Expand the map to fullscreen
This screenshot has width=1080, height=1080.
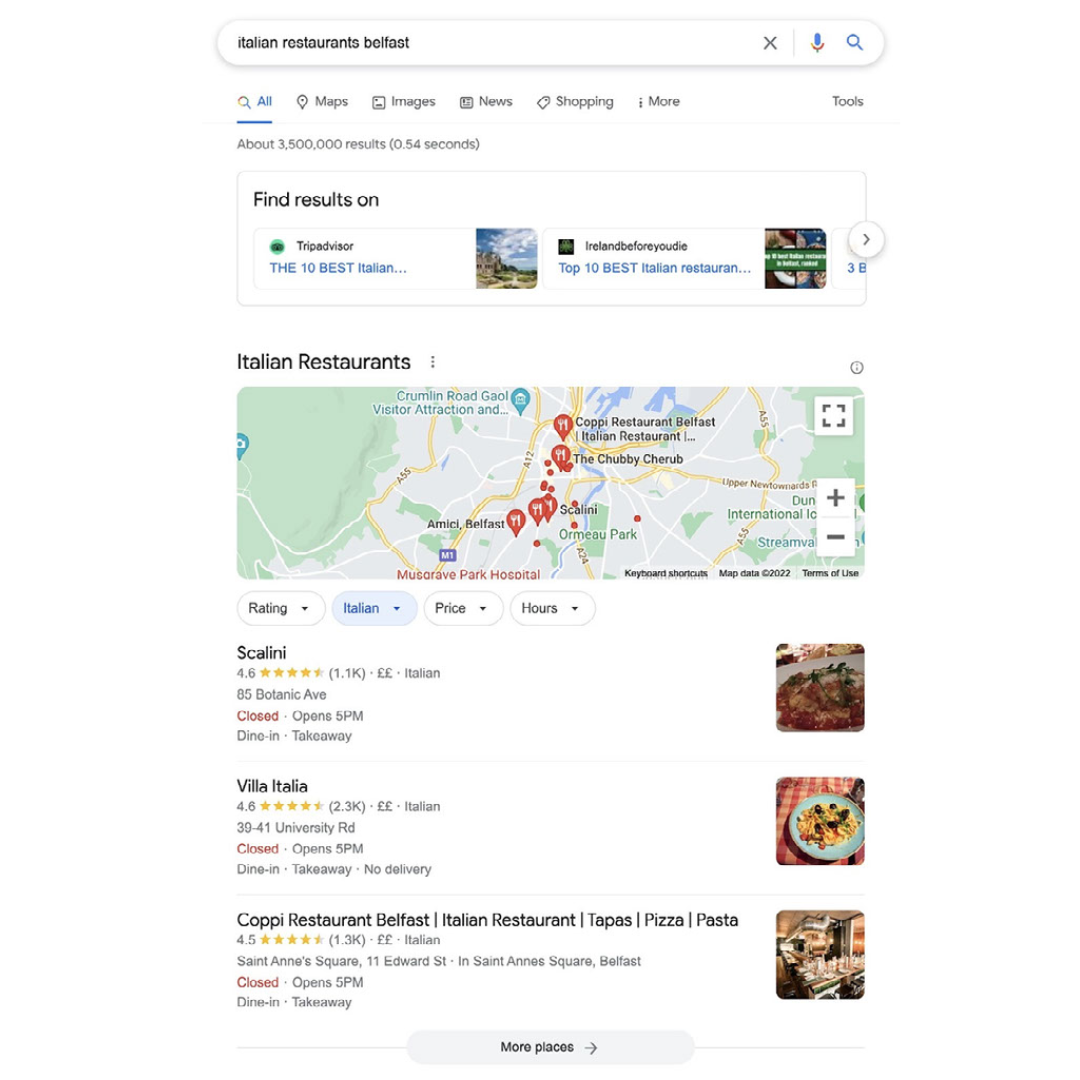click(833, 415)
